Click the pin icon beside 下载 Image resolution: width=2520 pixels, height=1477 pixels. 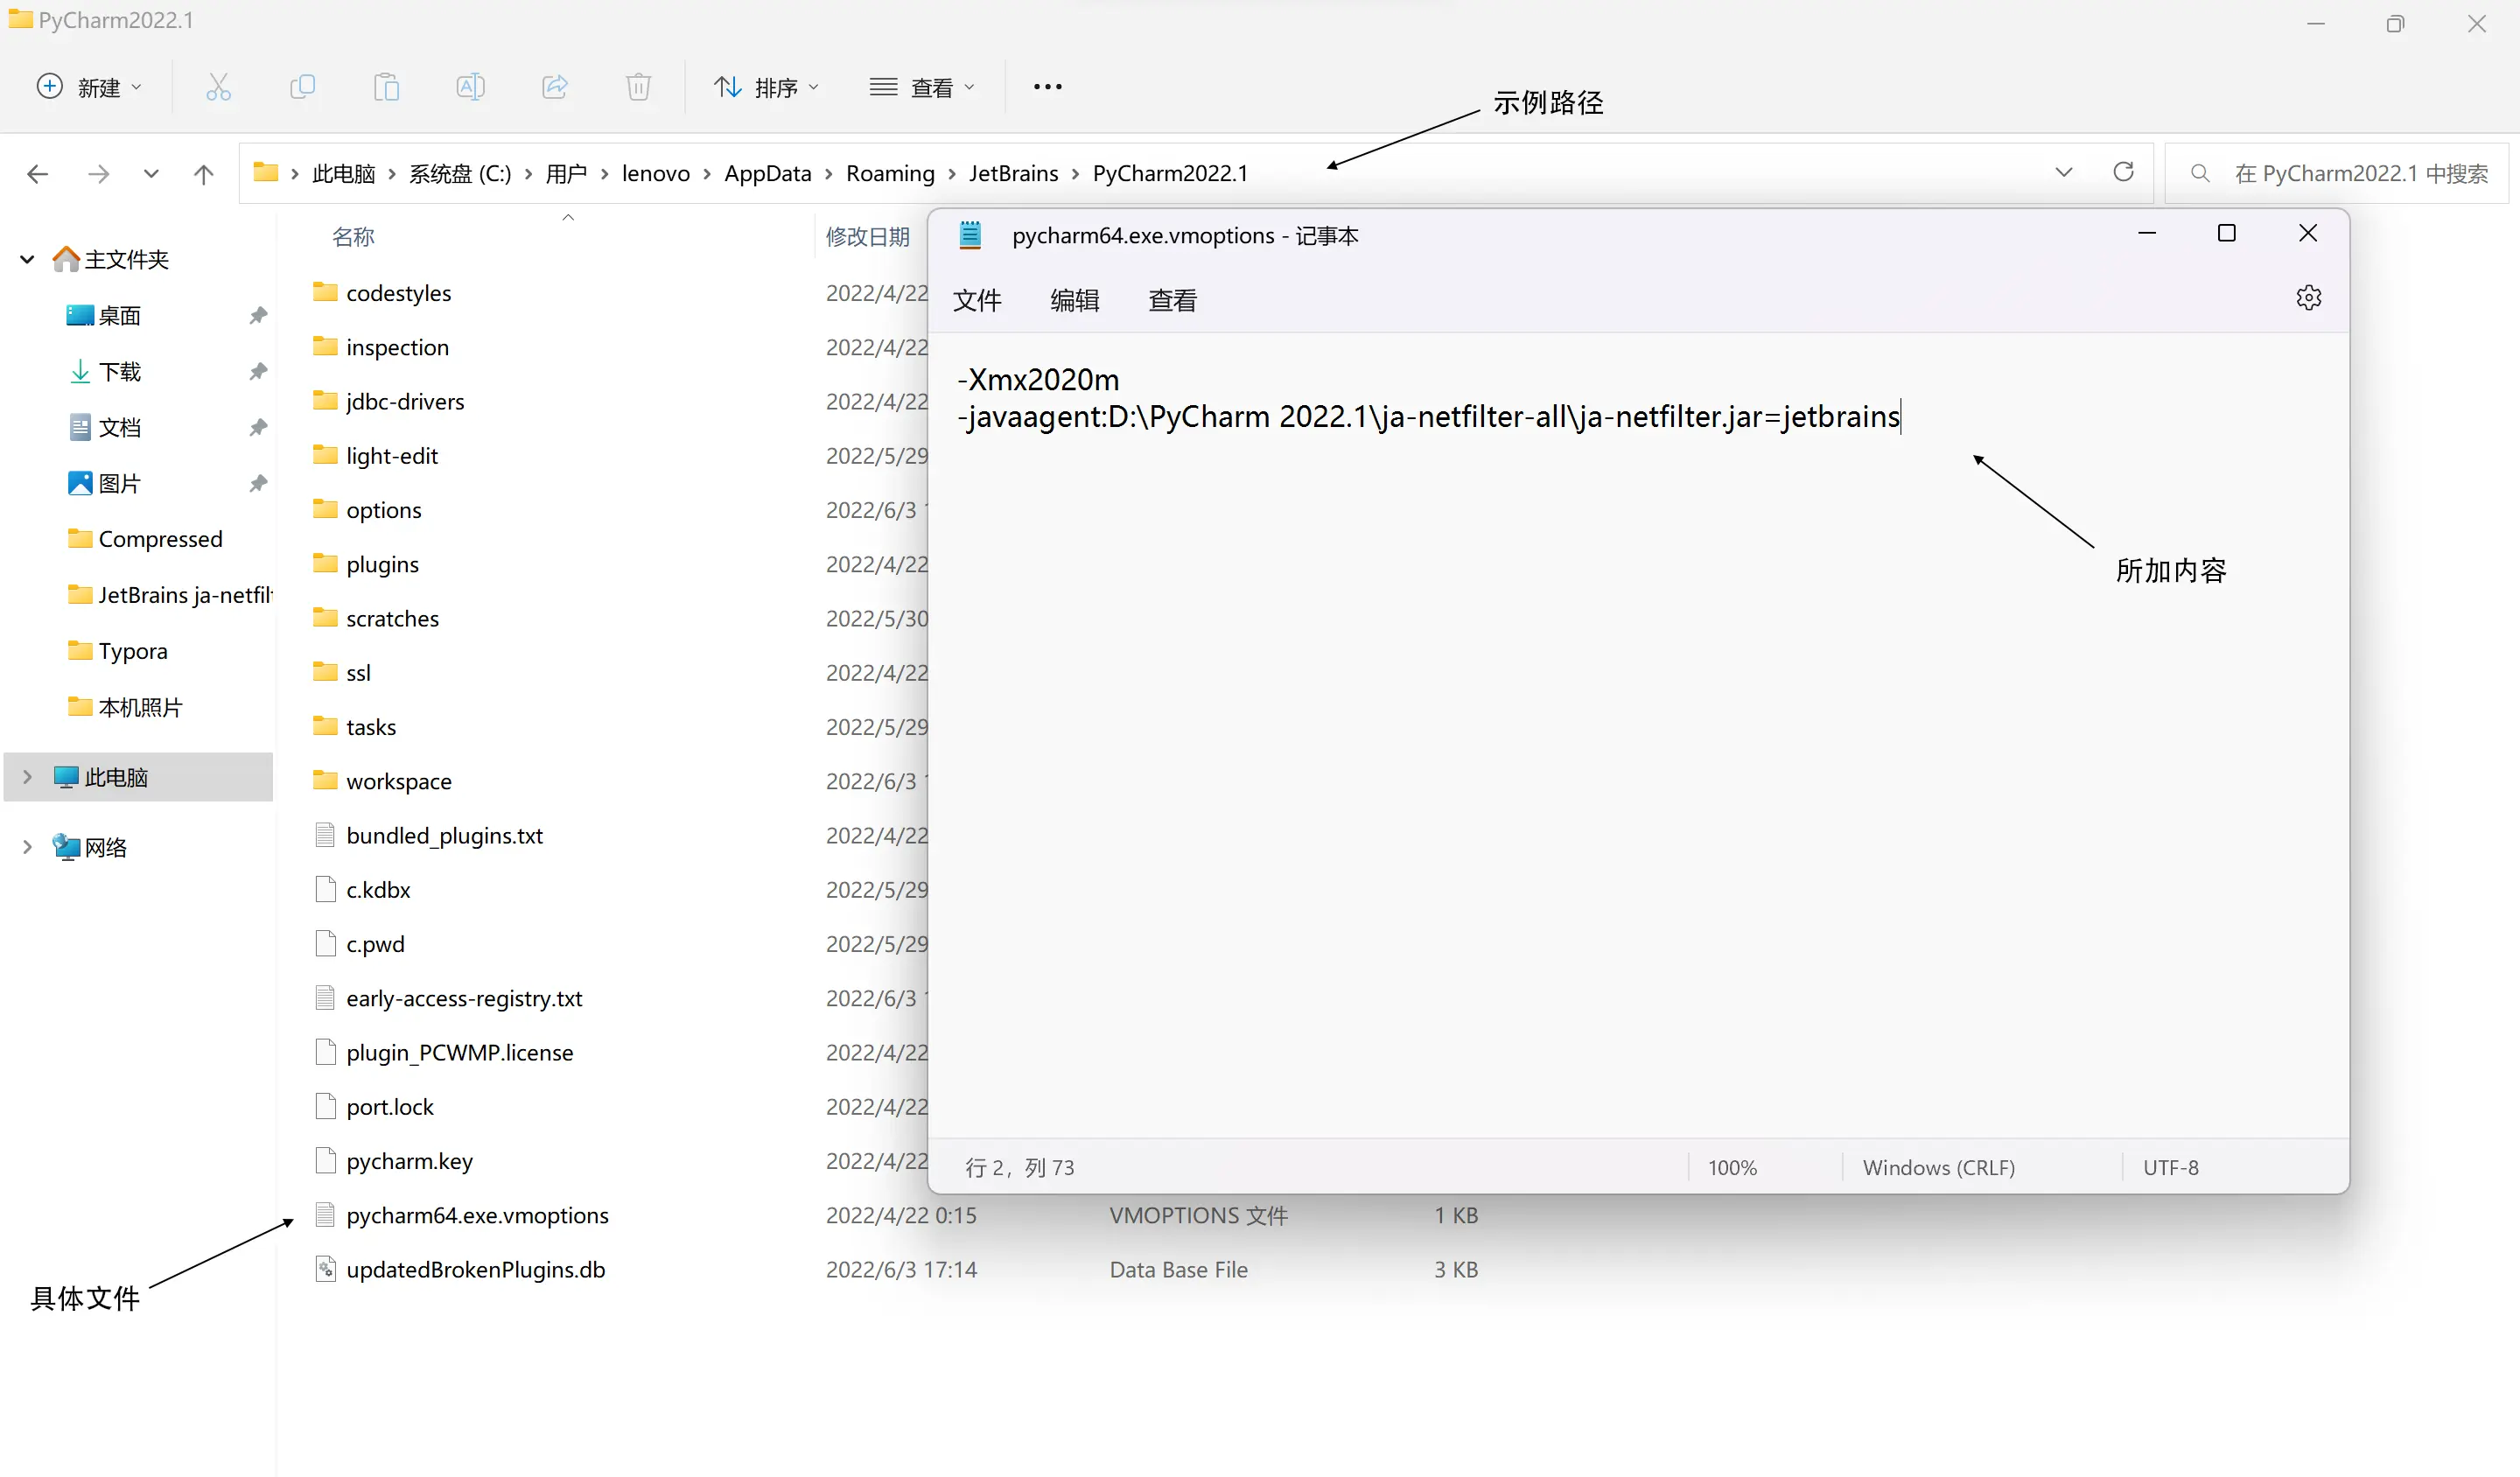(258, 371)
